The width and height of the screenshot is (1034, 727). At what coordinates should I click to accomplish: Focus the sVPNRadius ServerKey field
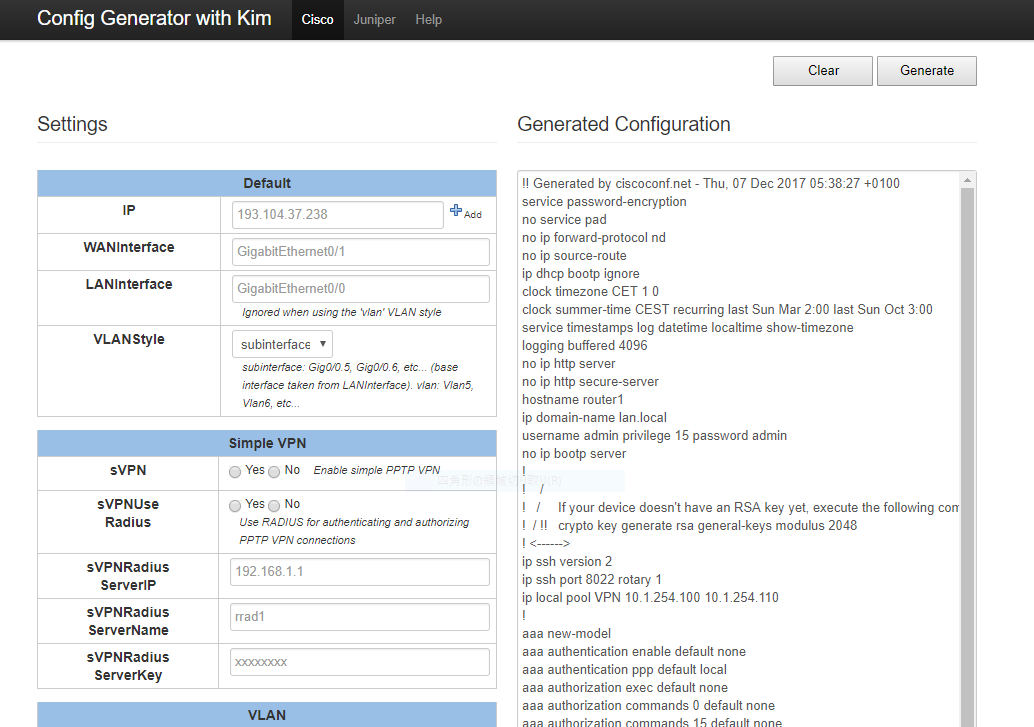click(x=359, y=661)
